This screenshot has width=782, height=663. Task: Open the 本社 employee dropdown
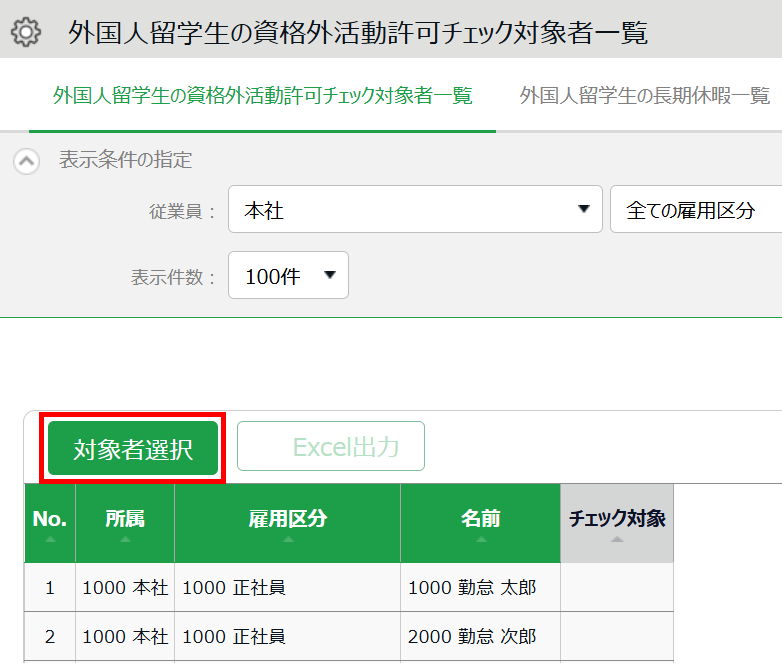[x=415, y=210]
